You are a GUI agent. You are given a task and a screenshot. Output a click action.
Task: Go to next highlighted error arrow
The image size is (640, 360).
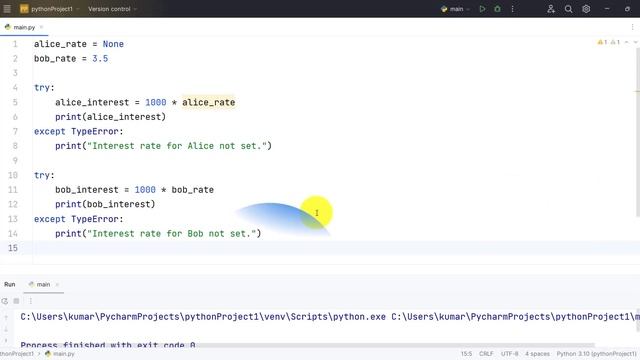tap(635, 42)
